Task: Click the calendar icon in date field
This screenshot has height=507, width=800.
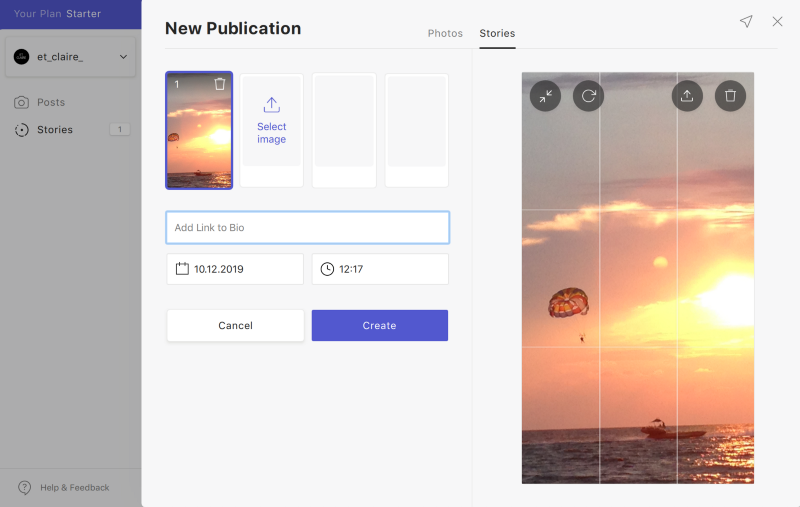Action: pos(182,269)
